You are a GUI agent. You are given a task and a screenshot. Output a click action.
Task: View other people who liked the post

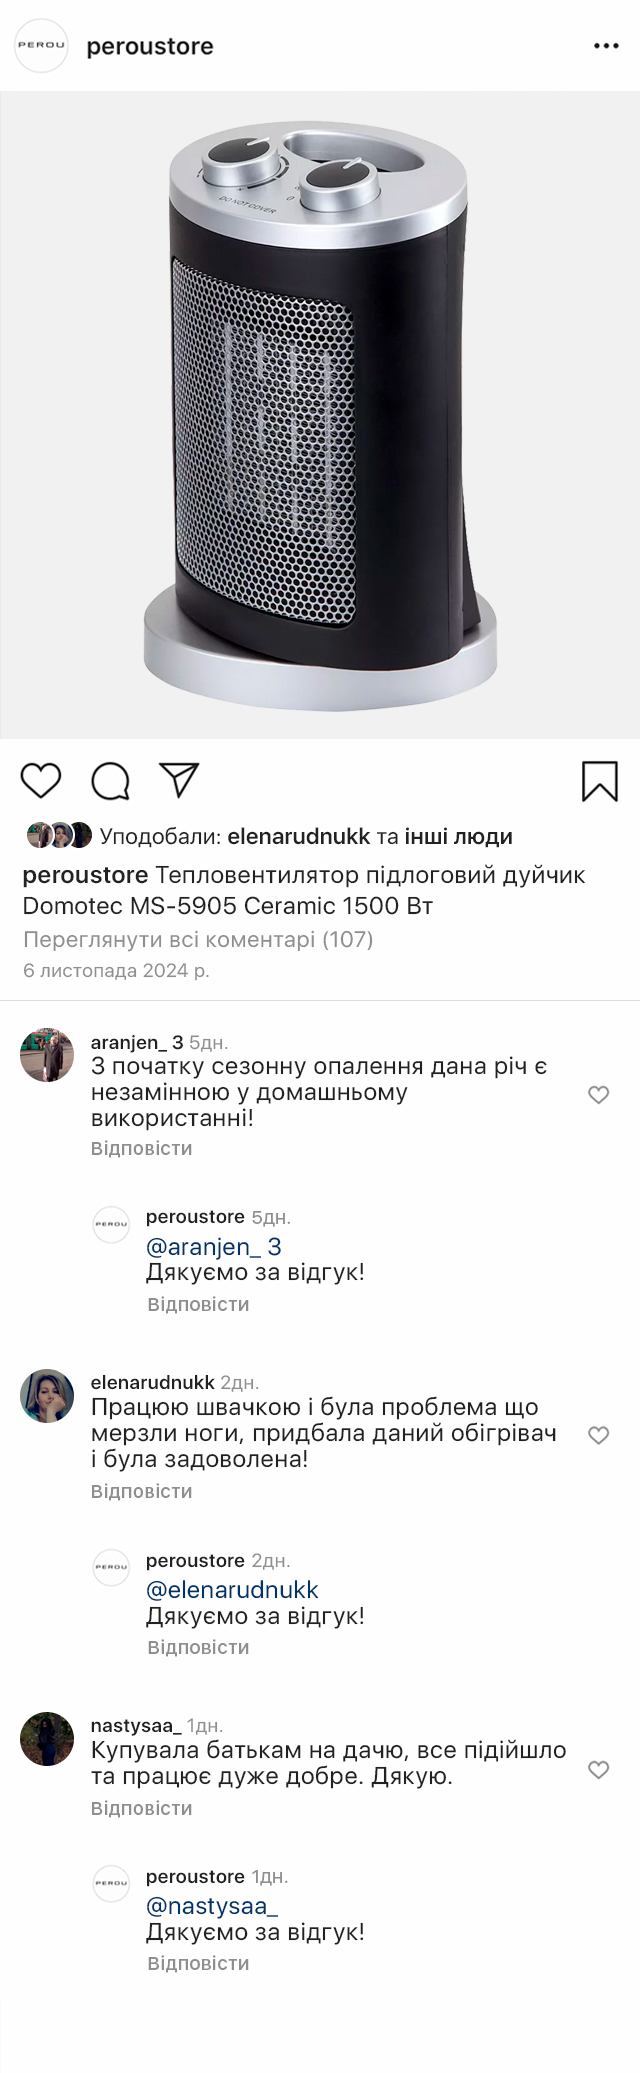point(458,836)
